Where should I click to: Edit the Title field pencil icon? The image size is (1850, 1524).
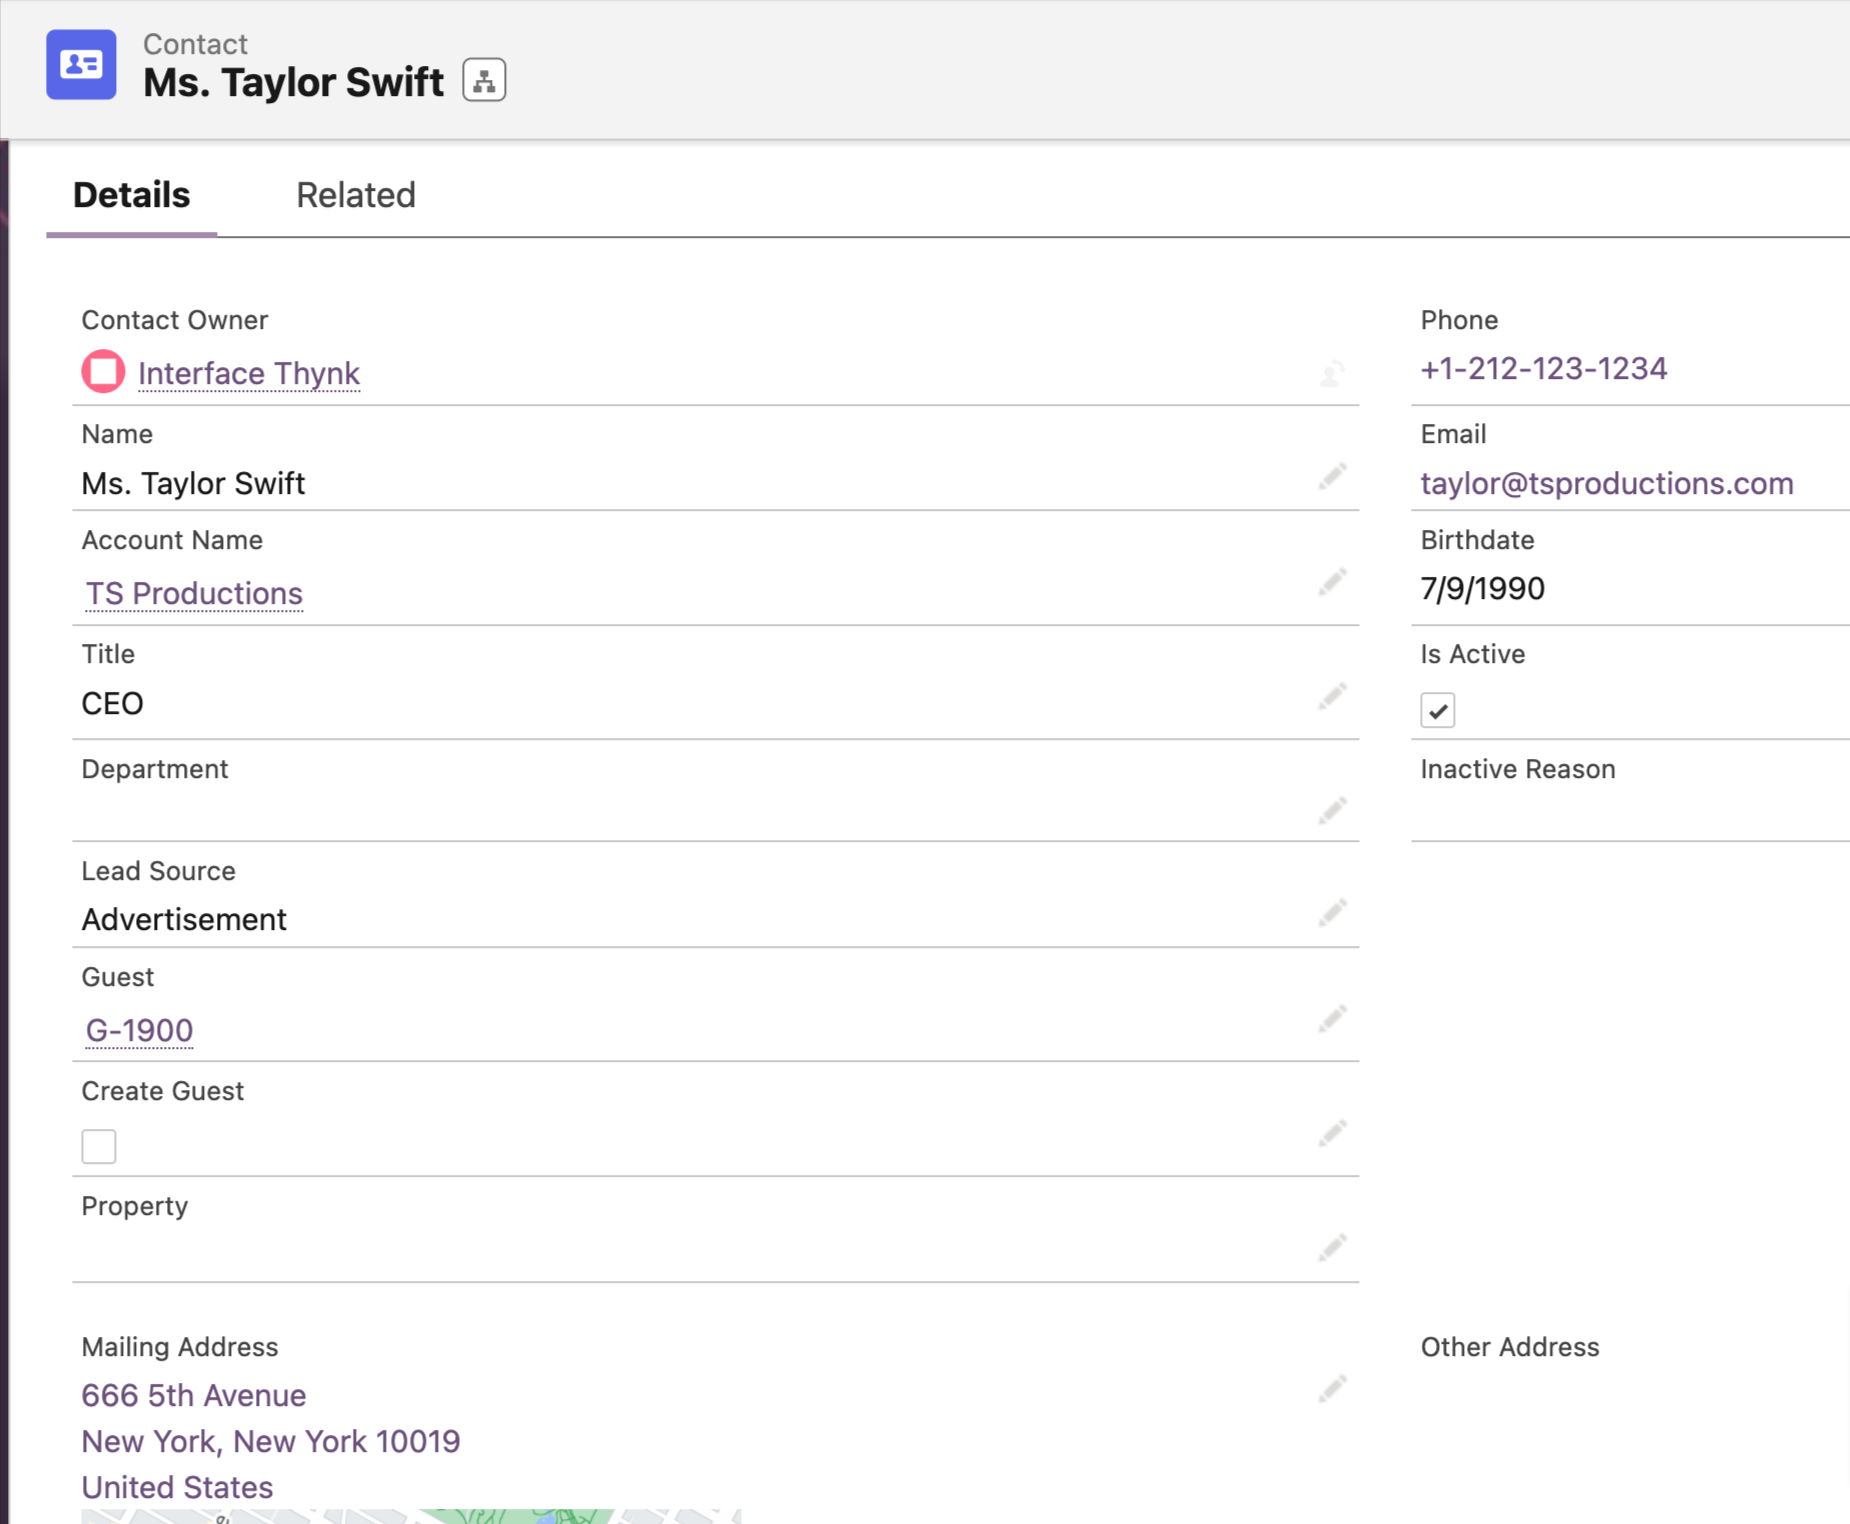pyautogui.click(x=1332, y=696)
